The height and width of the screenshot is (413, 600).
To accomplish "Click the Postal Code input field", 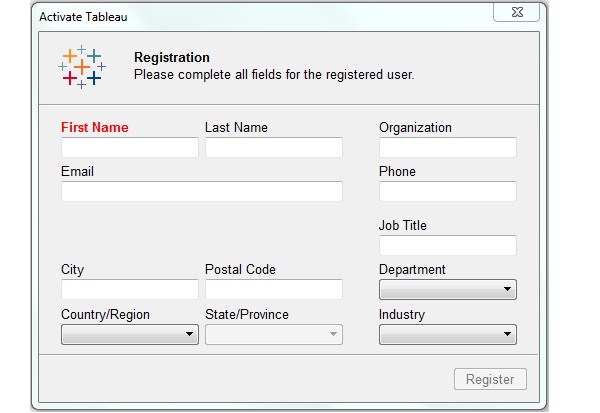I will [x=273, y=290].
